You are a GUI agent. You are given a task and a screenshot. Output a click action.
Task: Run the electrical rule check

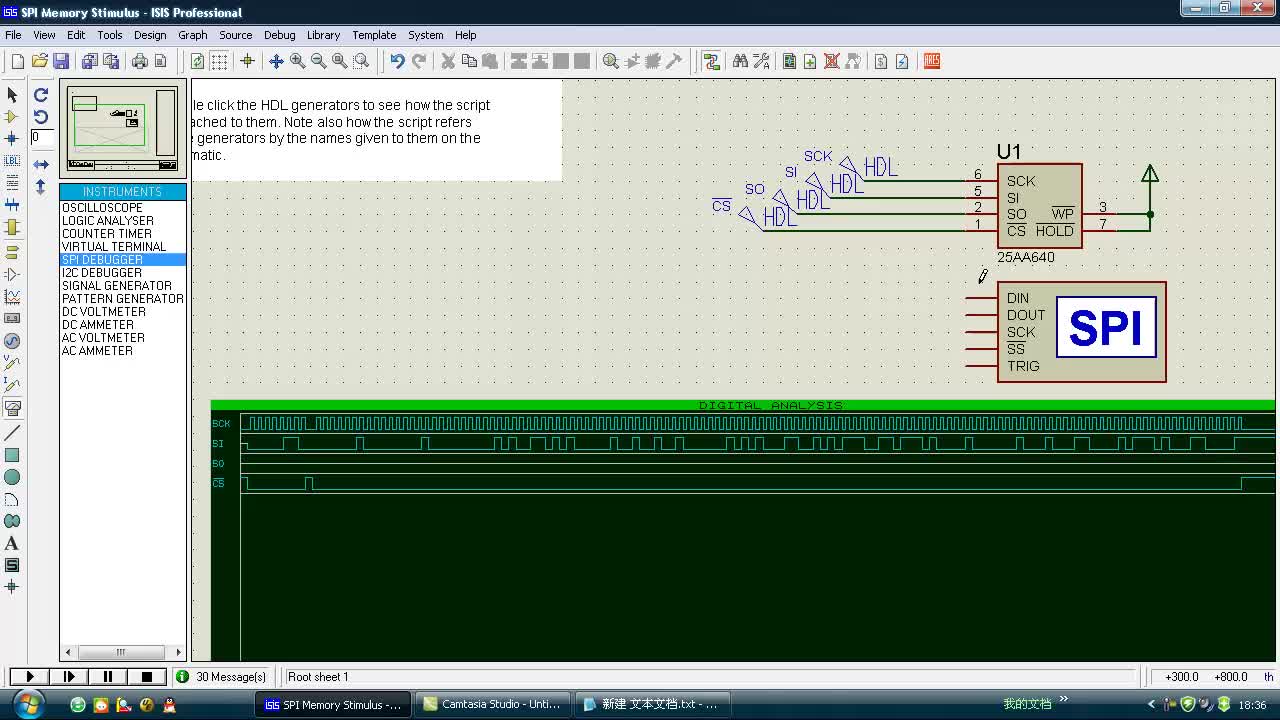pos(902,61)
